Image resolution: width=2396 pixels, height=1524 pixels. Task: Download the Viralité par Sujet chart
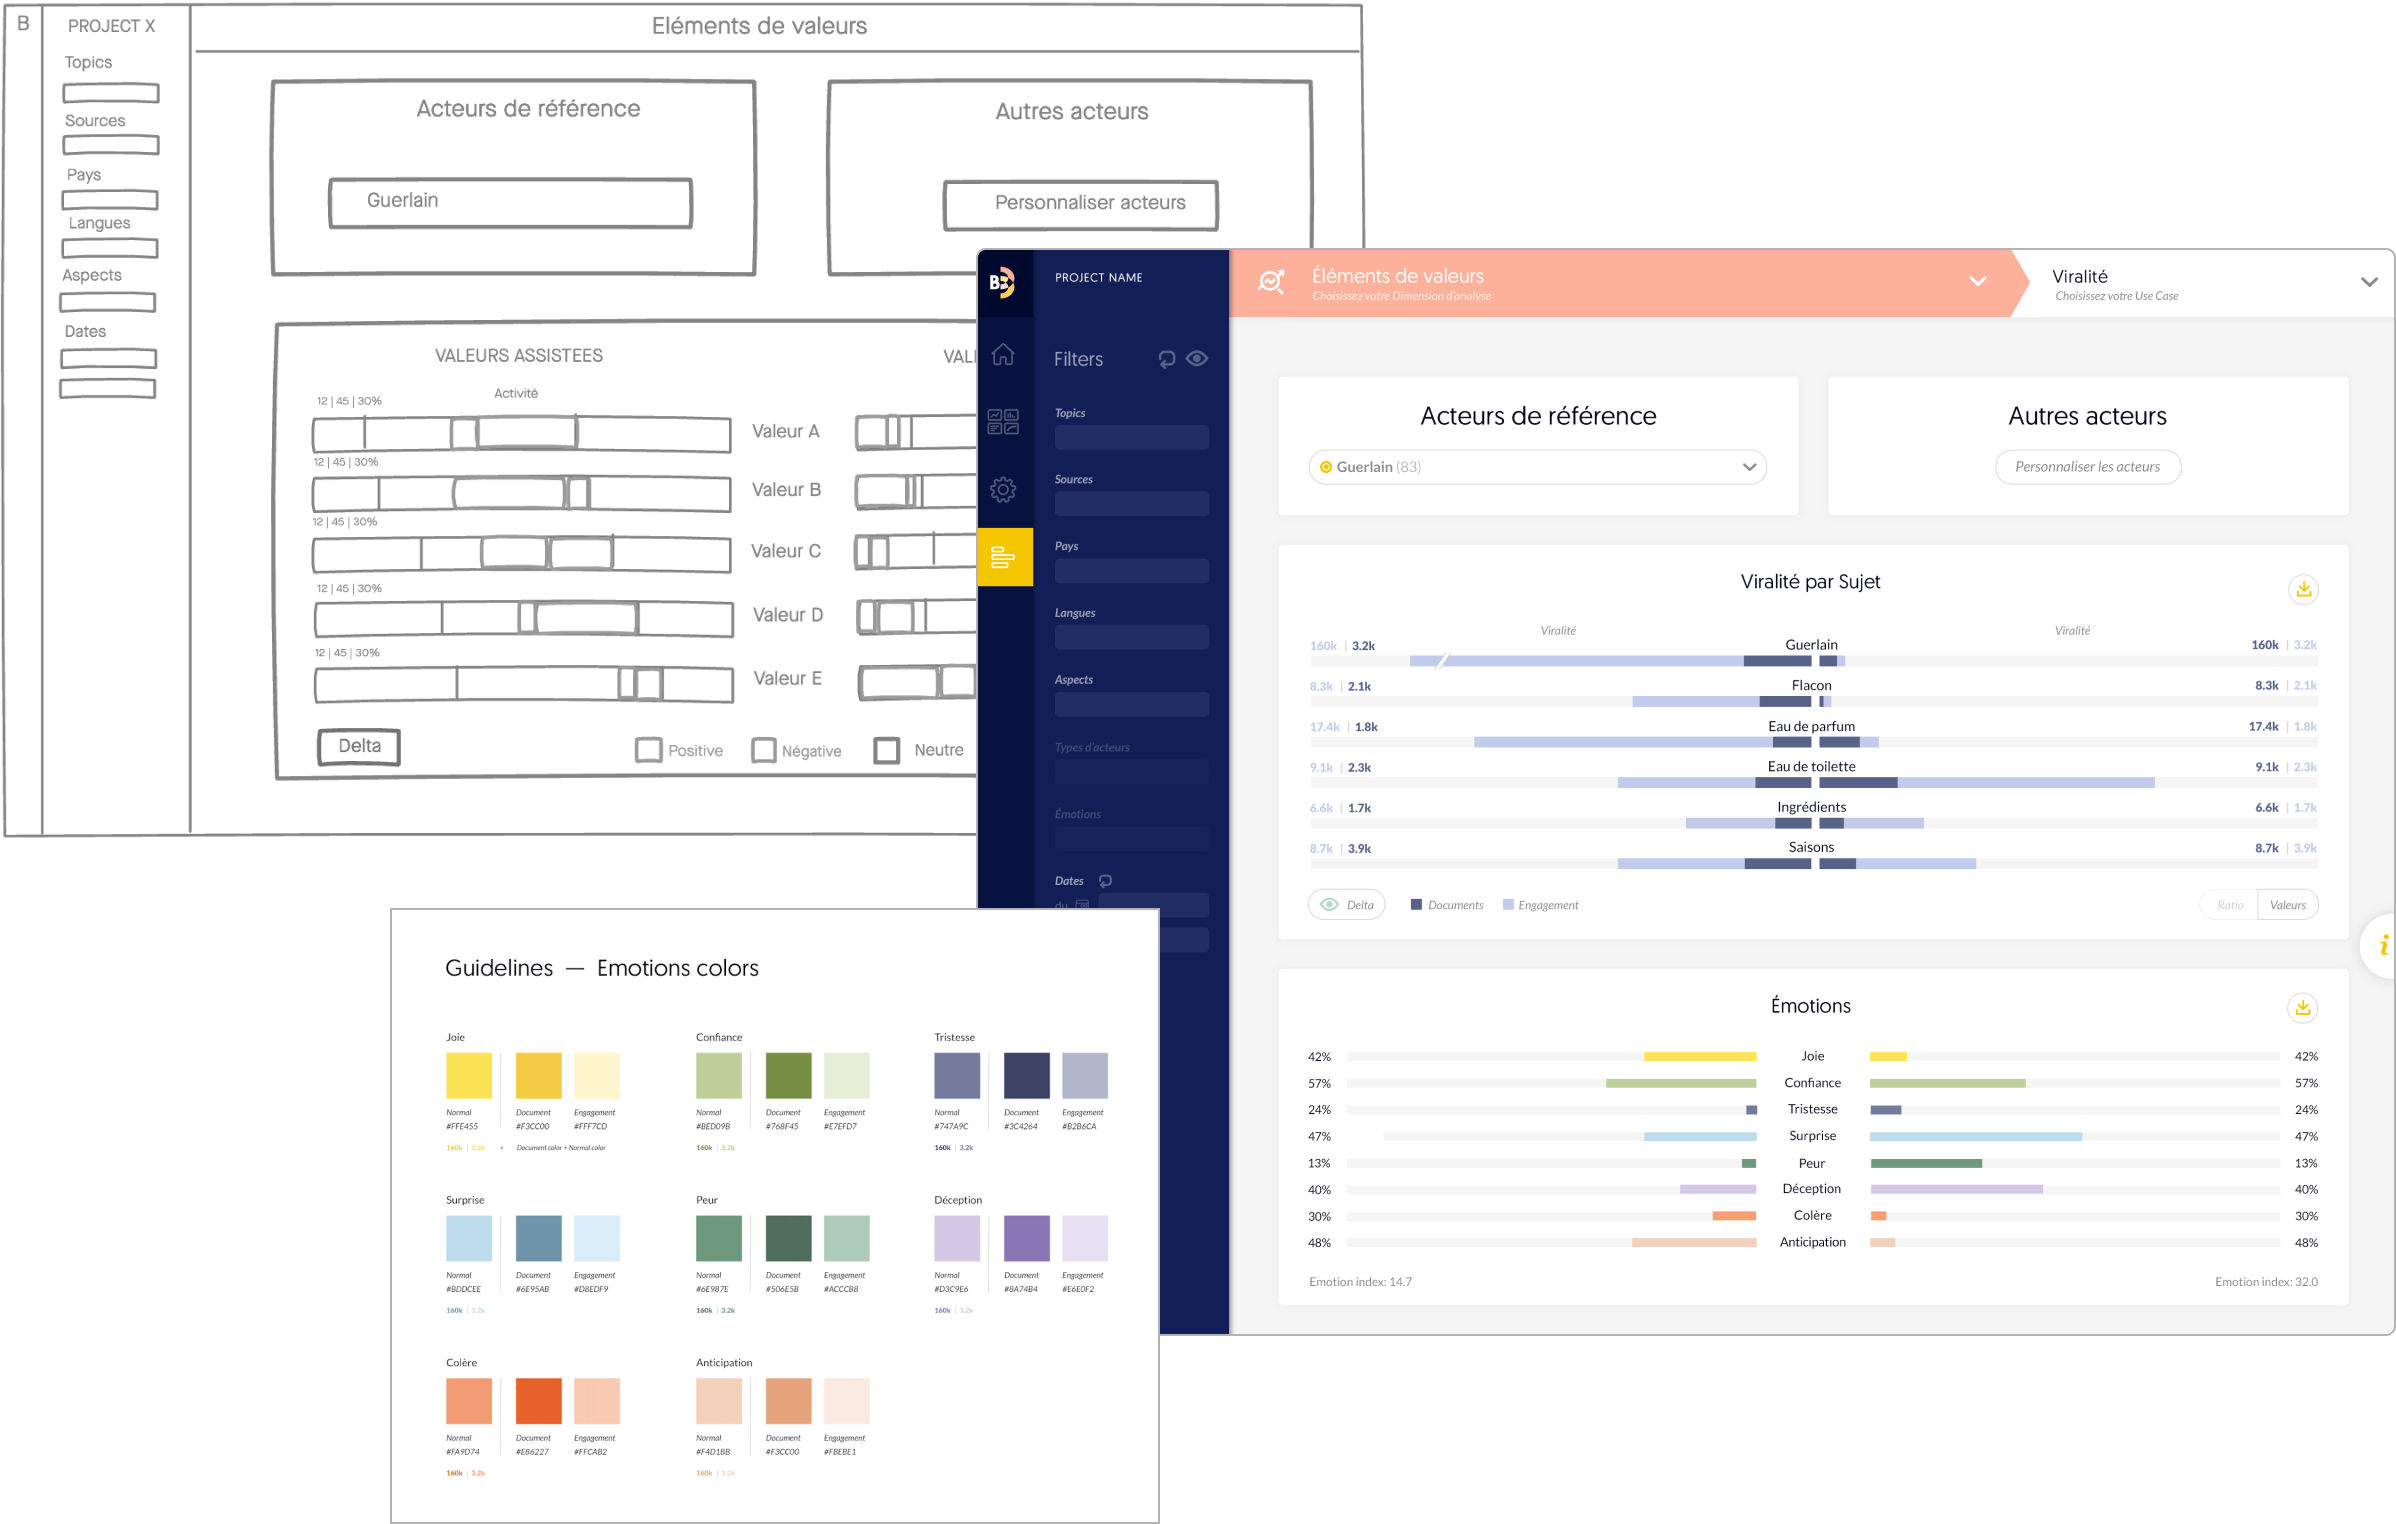[2303, 590]
